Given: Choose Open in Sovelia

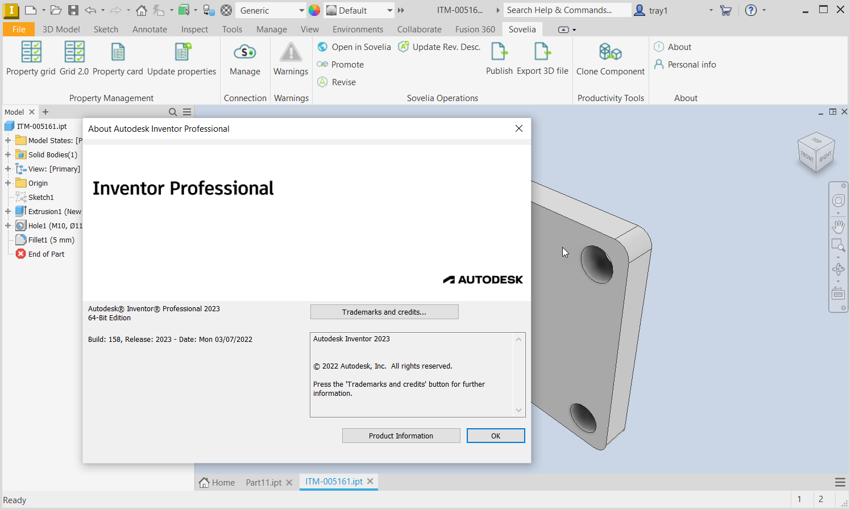Looking at the screenshot, I should pos(354,47).
